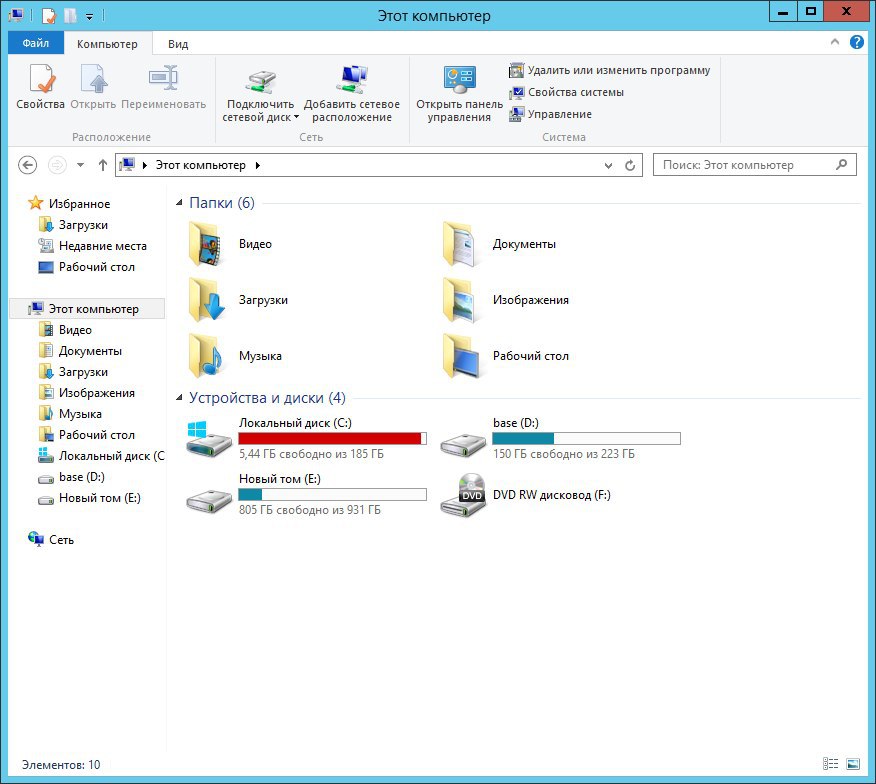Select Избранное in the navigation pane
The height and width of the screenshot is (784, 876).
tap(79, 204)
